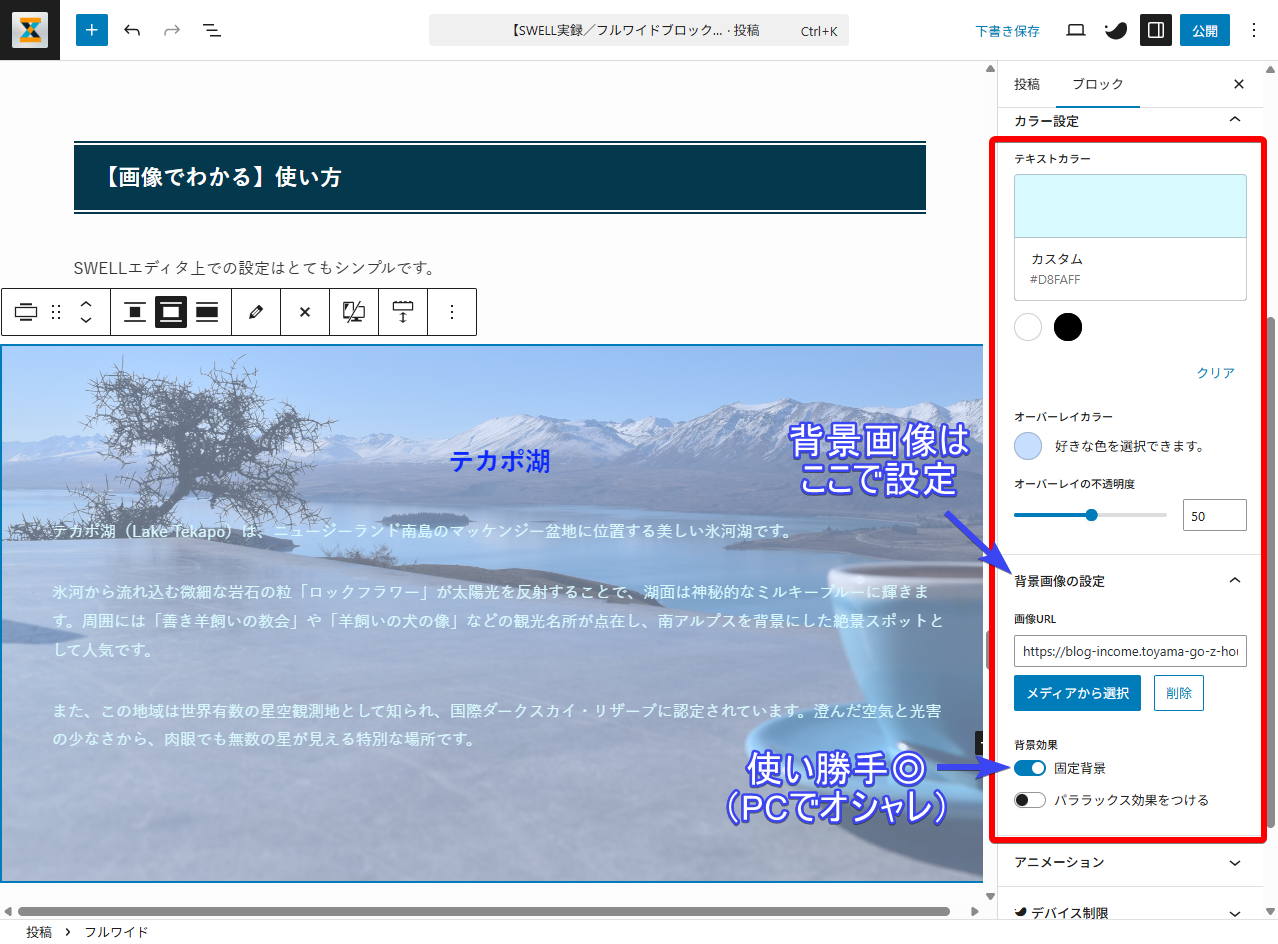Click the pencil edit icon in block toolbar
The height and width of the screenshot is (944, 1278).
(256, 312)
